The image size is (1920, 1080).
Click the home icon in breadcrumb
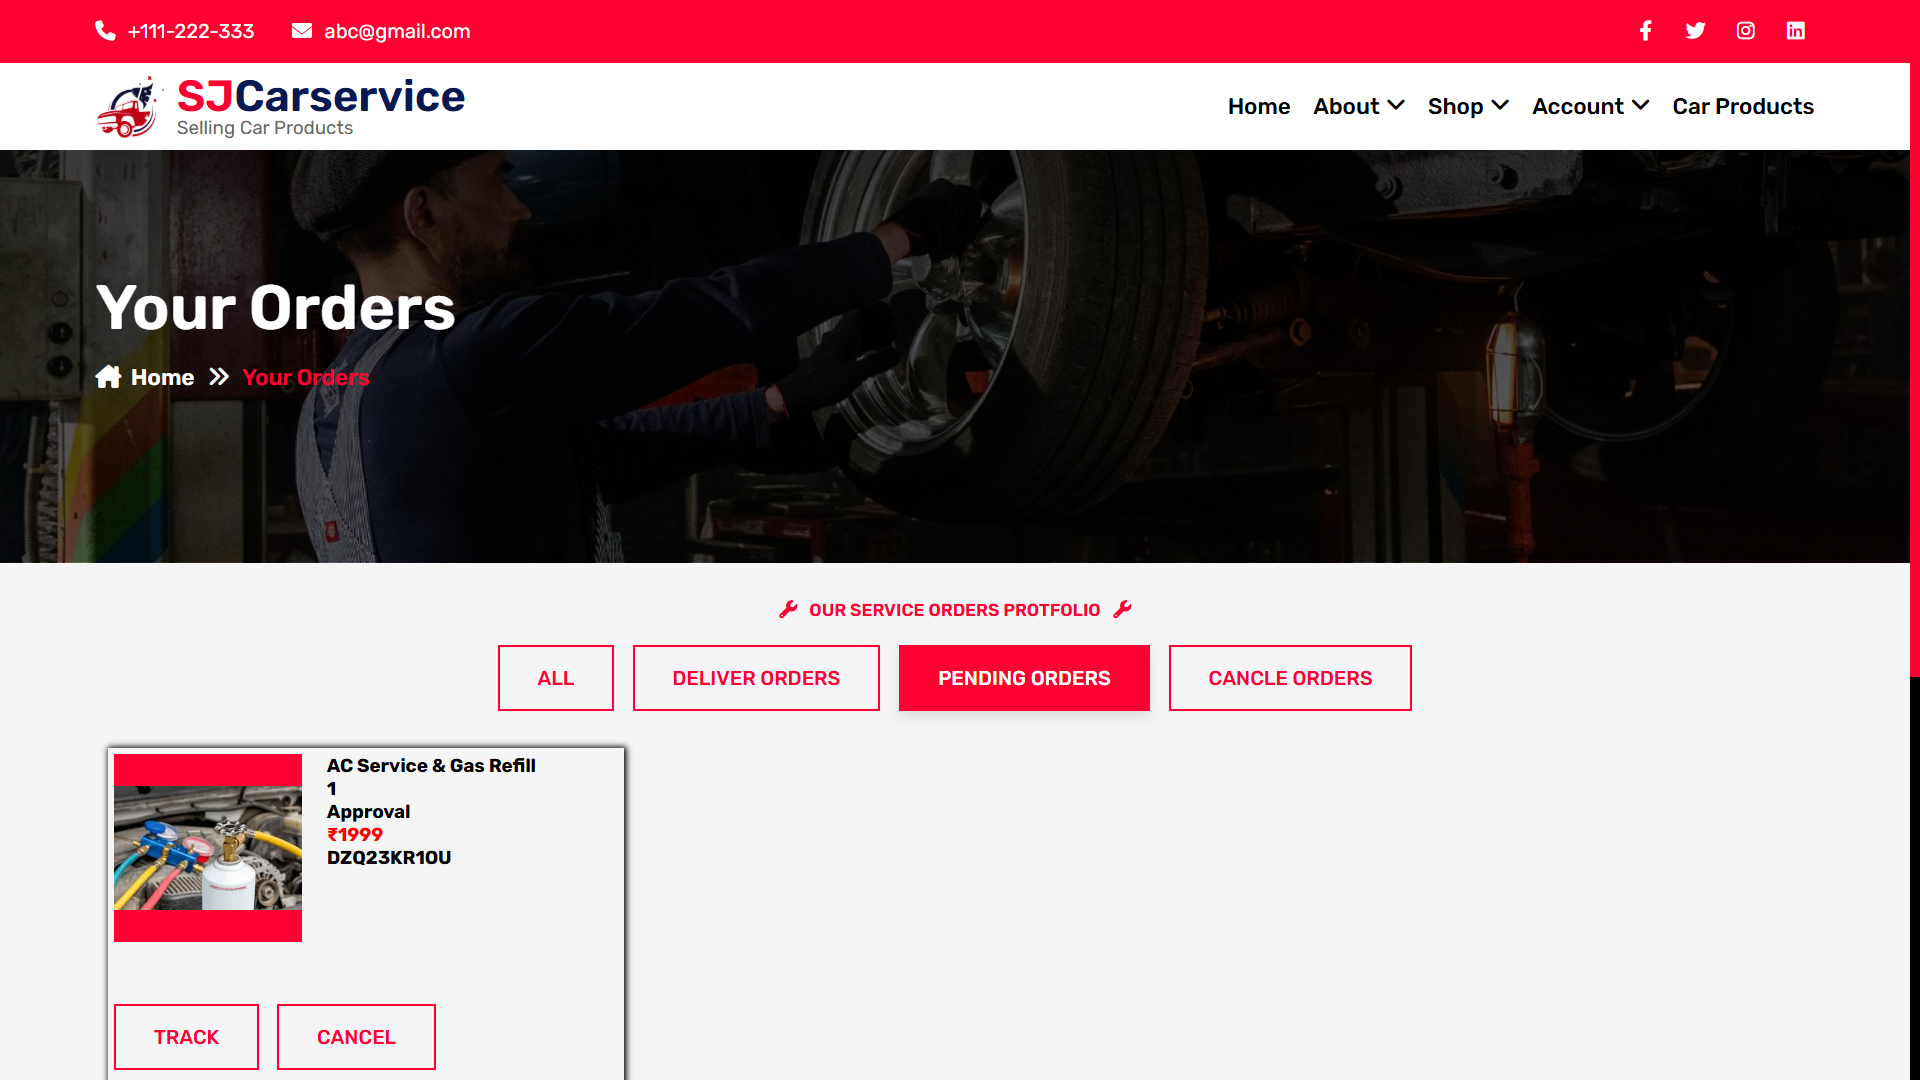pyautogui.click(x=108, y=377)
